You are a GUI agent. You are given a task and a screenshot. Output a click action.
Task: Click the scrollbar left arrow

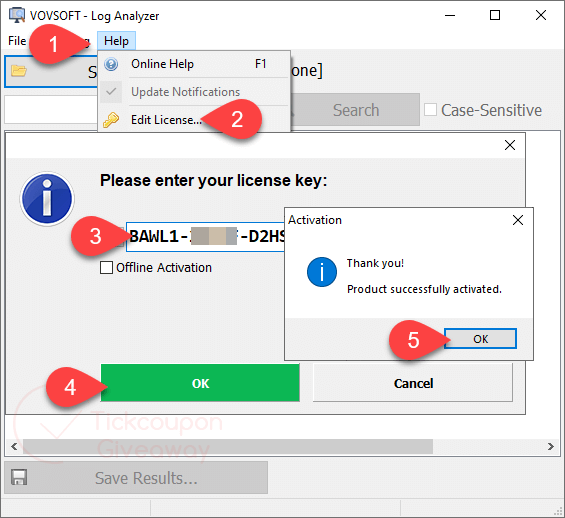pos(14,447)
